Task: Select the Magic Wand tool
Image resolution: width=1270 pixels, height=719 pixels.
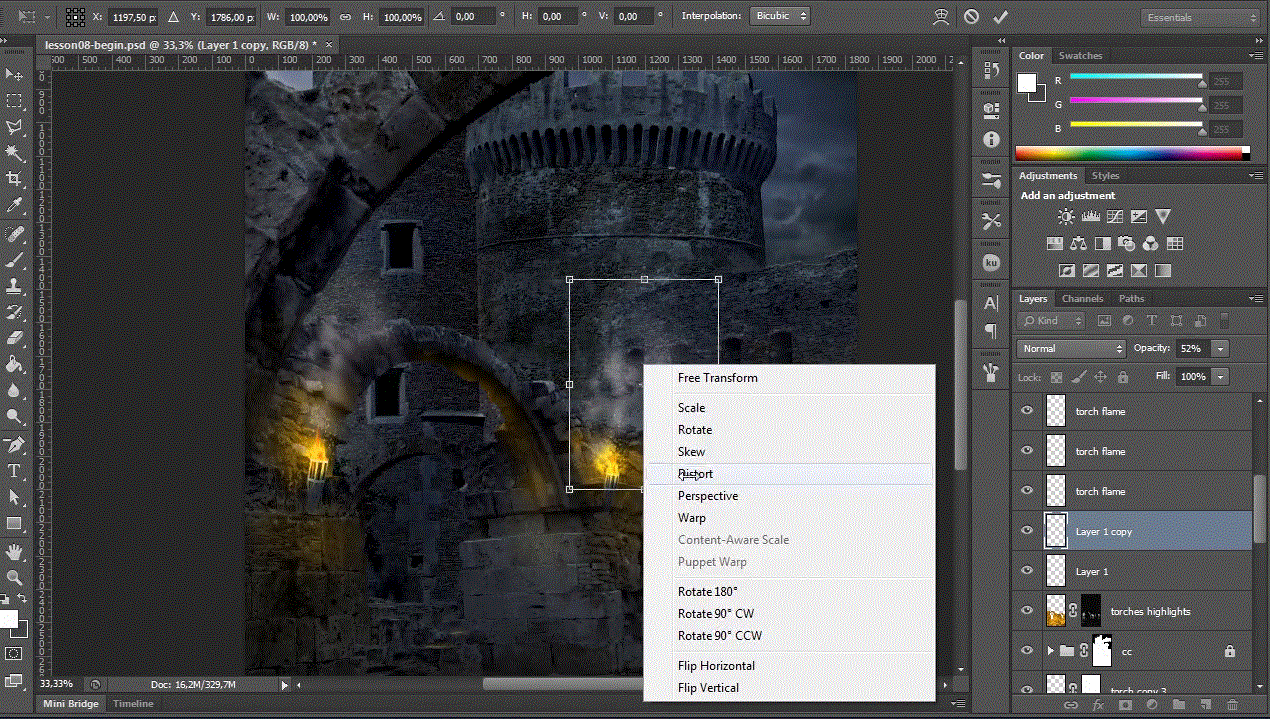Action: [14, 152]
